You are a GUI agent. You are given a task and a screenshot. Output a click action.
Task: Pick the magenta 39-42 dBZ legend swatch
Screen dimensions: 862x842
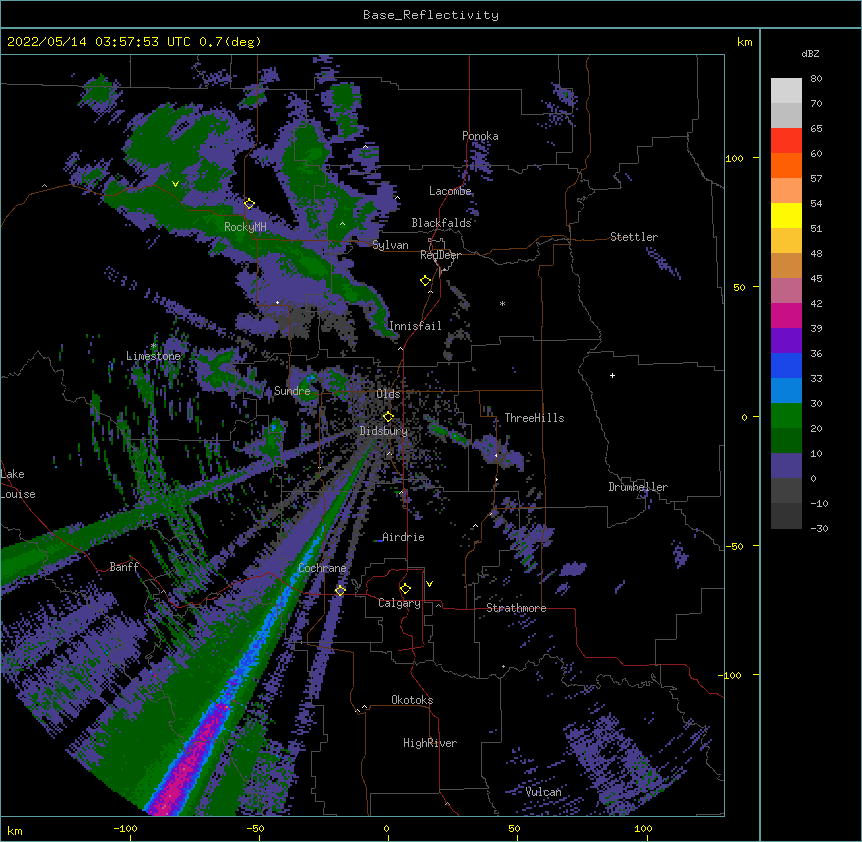tap(786, 315)
